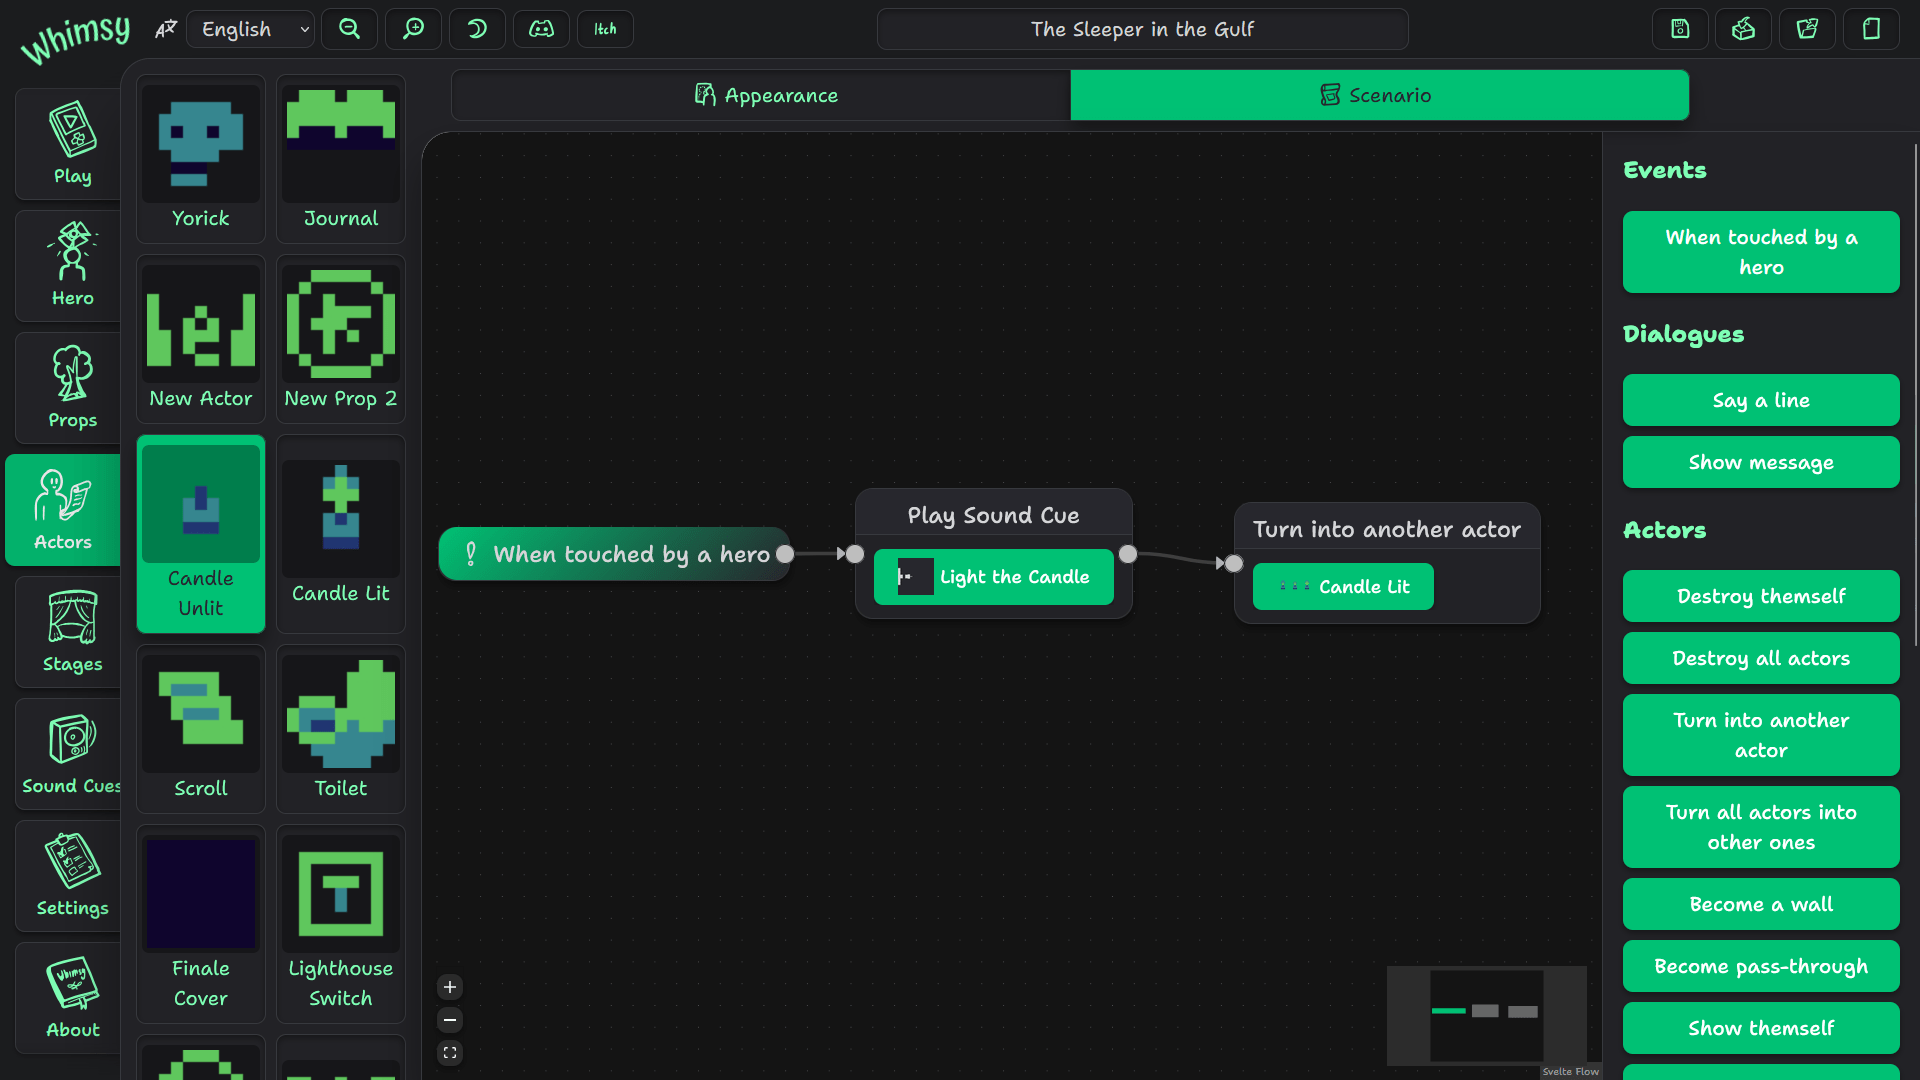Switch to the Scenario tab

point(1379,95)
